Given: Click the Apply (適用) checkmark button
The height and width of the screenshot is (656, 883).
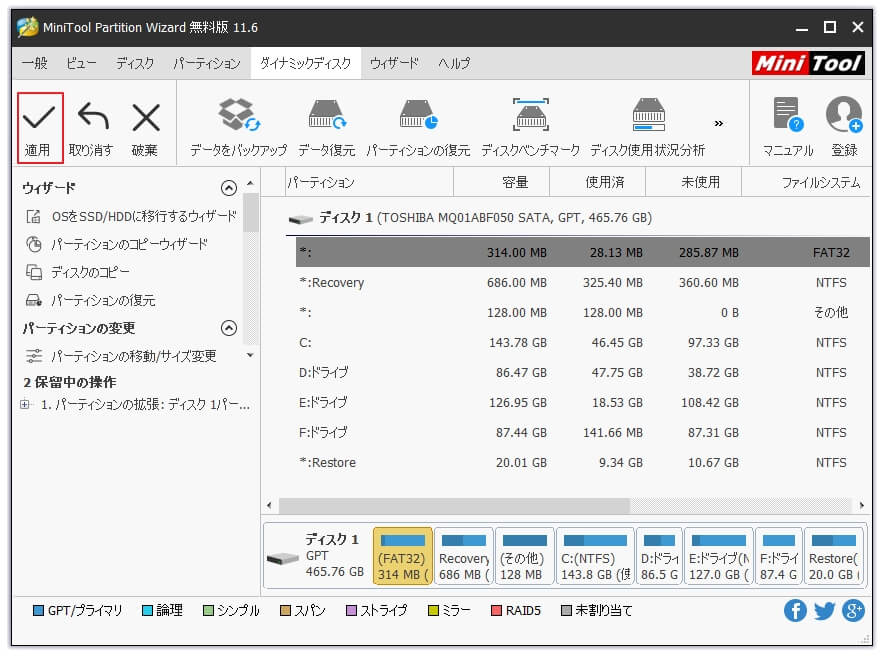Looking at the screenshot, I should pyautogui.click(x=39, y=128).
